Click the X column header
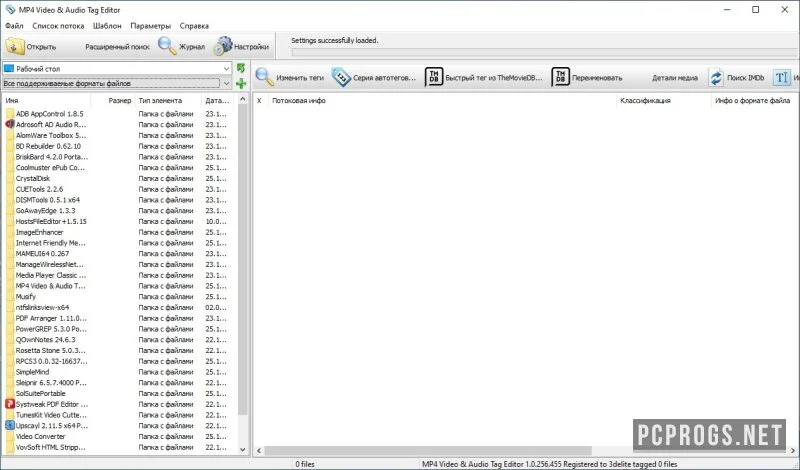Viewport: 800px width, 470px height. click(x=259, y=101)
